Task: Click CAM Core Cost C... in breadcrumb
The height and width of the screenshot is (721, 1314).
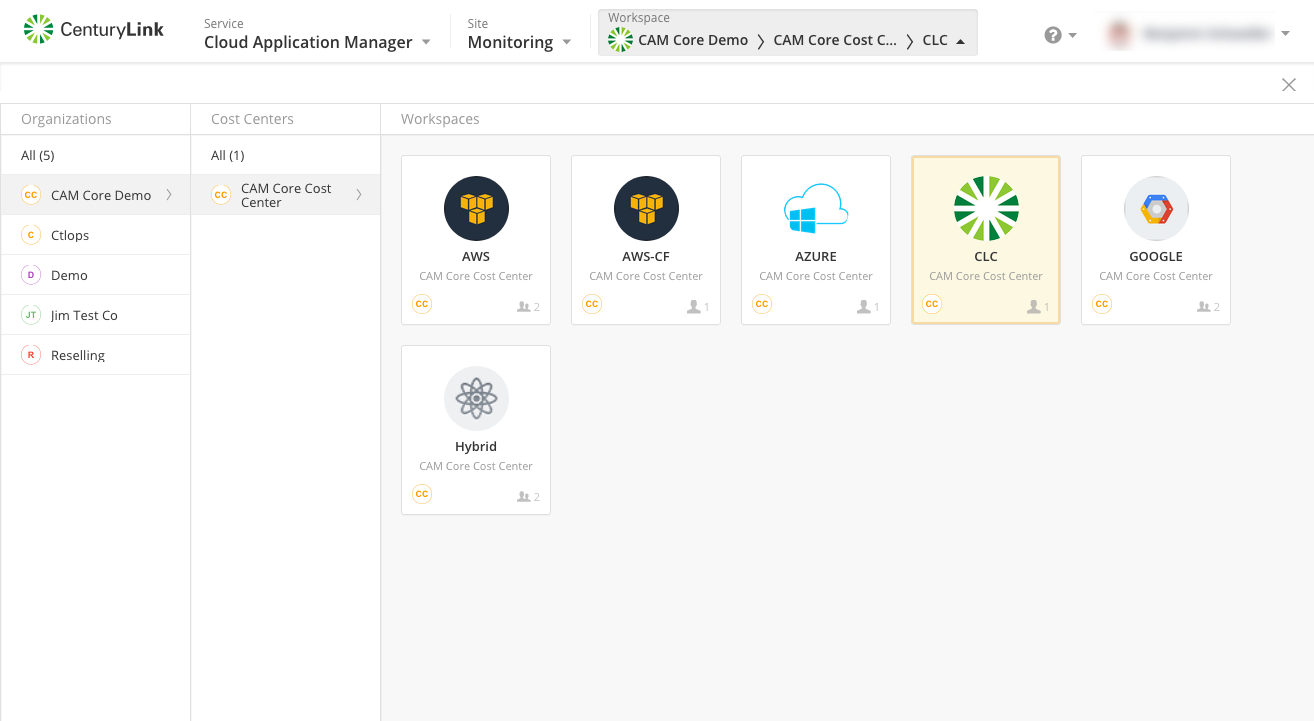Action: point(835,41)
